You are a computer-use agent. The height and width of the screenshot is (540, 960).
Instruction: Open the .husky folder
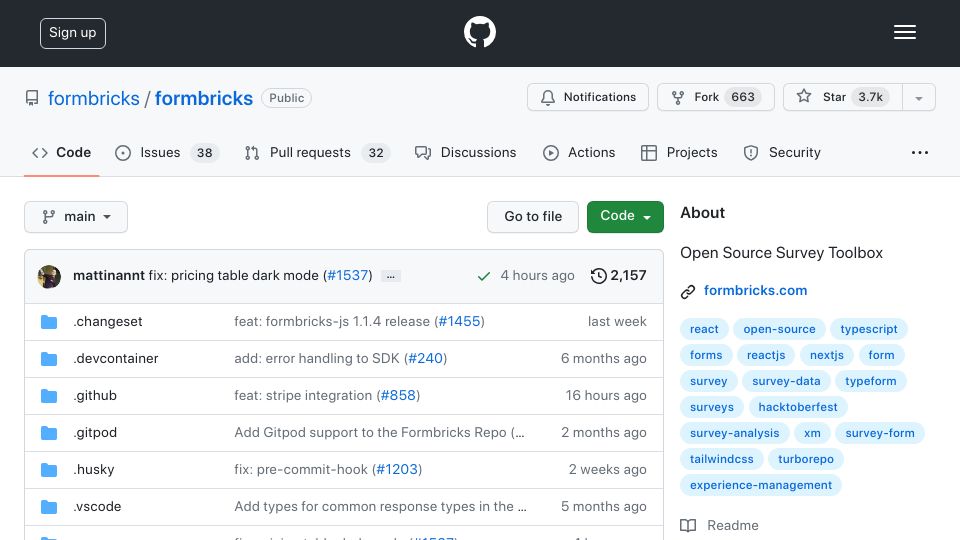pyautogui.click(x=94, y=470)
